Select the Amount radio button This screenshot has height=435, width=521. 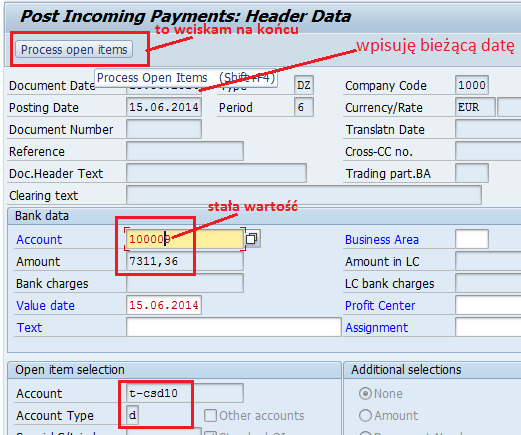(365, 416)
